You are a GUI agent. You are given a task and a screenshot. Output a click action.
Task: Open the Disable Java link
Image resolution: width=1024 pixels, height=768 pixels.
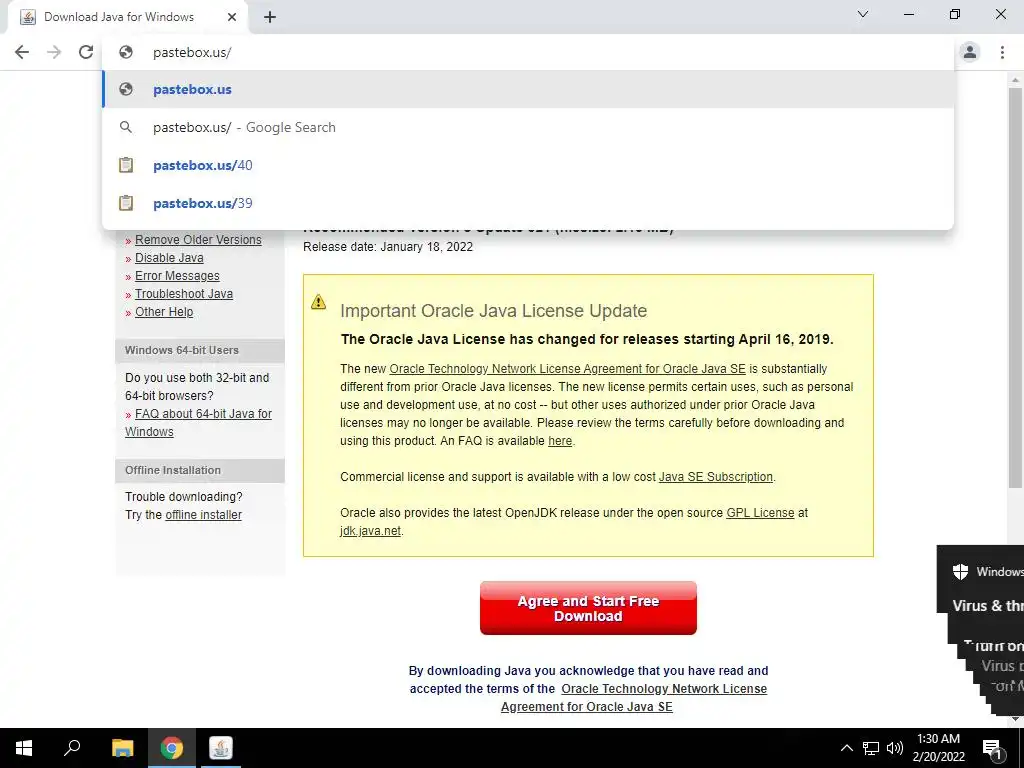click(x=169, y=258)
